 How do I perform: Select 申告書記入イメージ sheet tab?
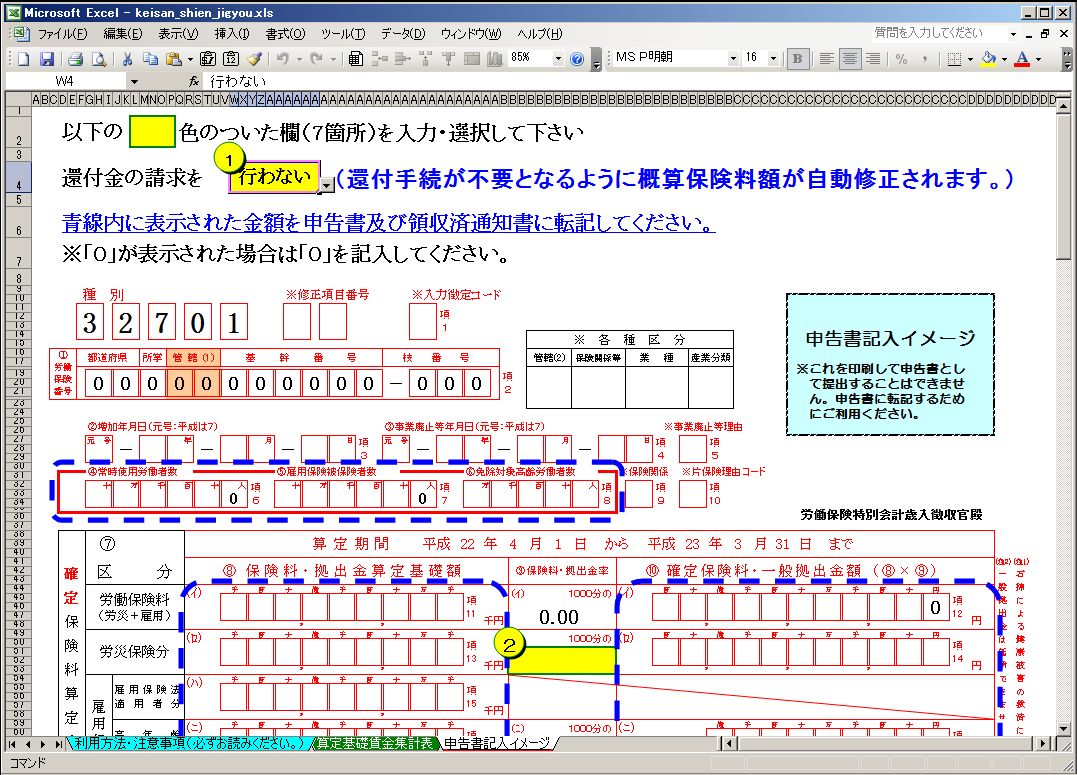tap(497, 743)
